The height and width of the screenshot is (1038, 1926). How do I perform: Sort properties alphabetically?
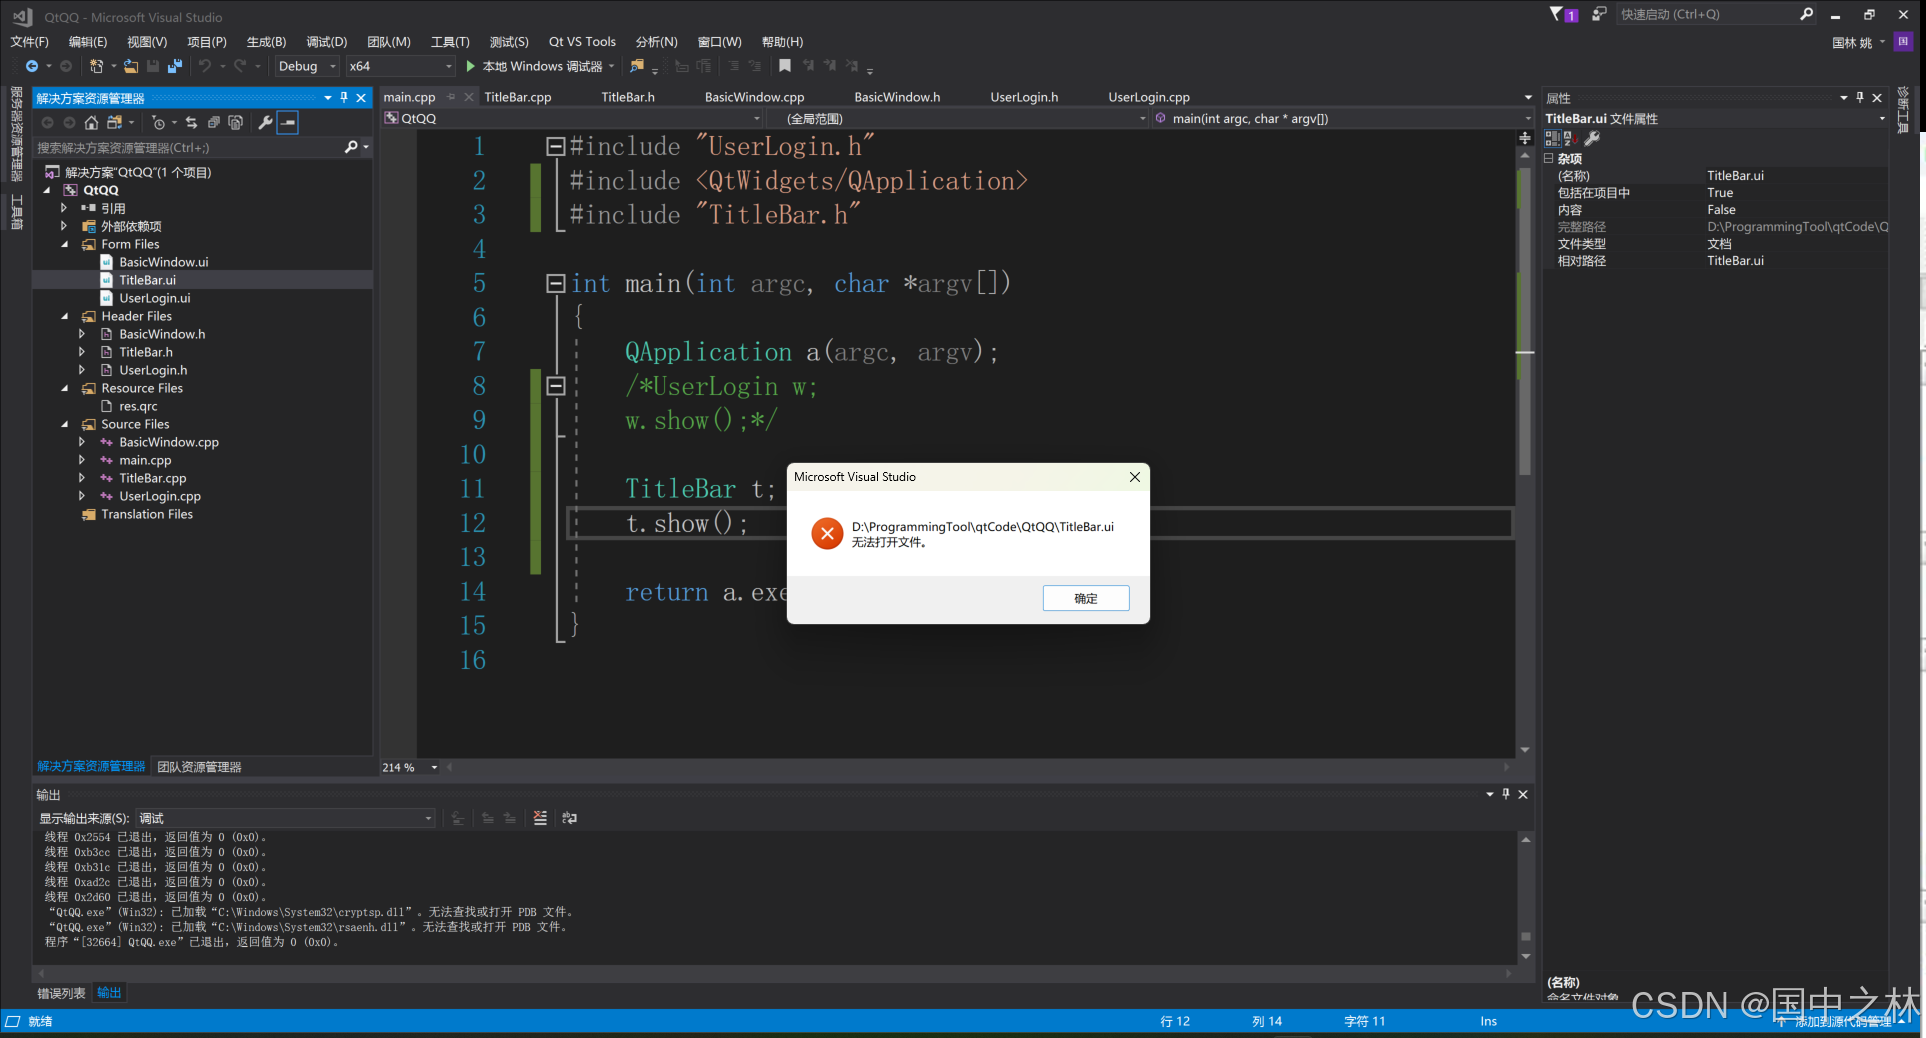(x=1570, y=138)
